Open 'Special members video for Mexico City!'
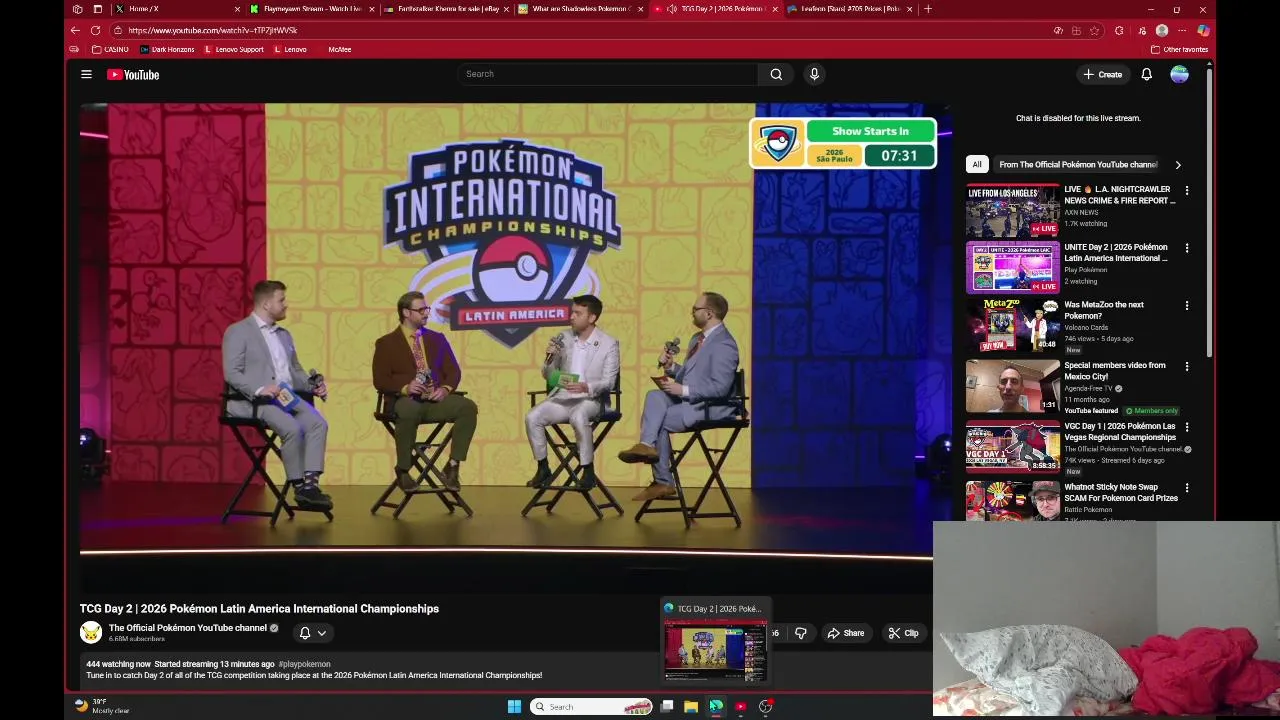 coord(1114,371)
